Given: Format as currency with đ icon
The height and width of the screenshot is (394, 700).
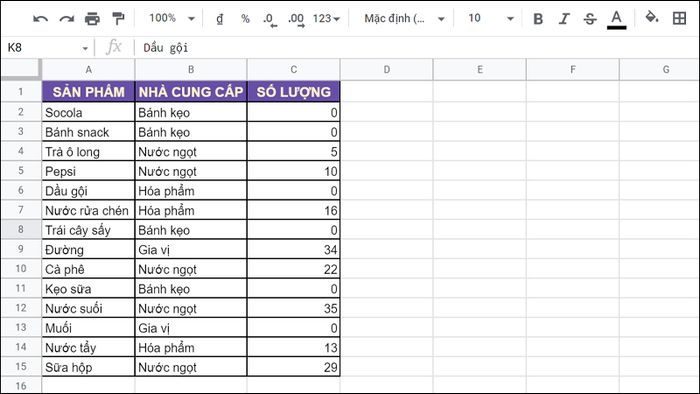Looking at the screenshot, I should click(x=220, y=19).
